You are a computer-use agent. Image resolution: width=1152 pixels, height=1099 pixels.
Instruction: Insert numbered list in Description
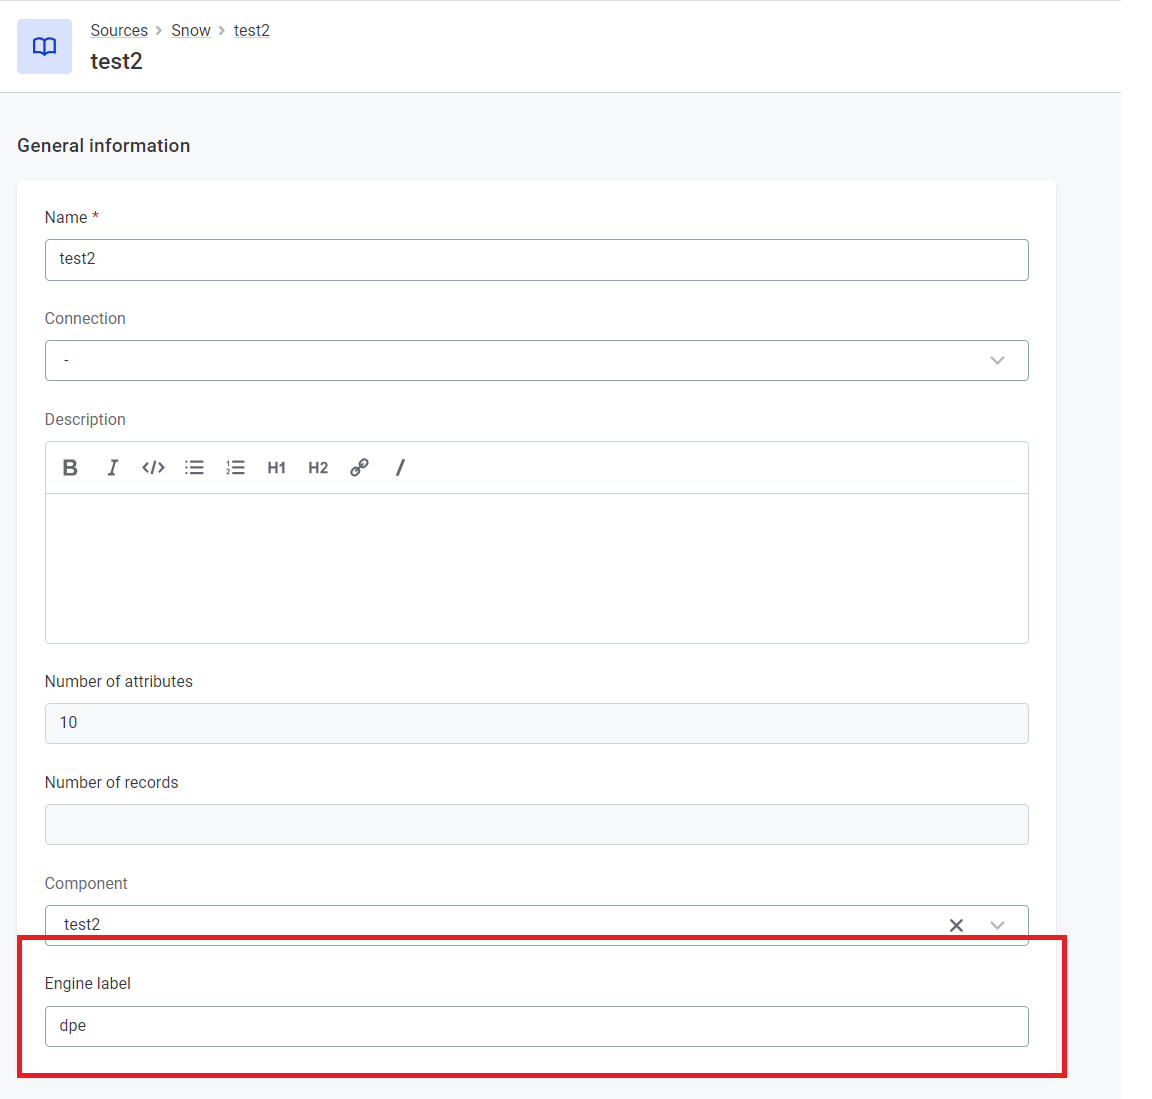pyautogui.click(x=235, y=468)
